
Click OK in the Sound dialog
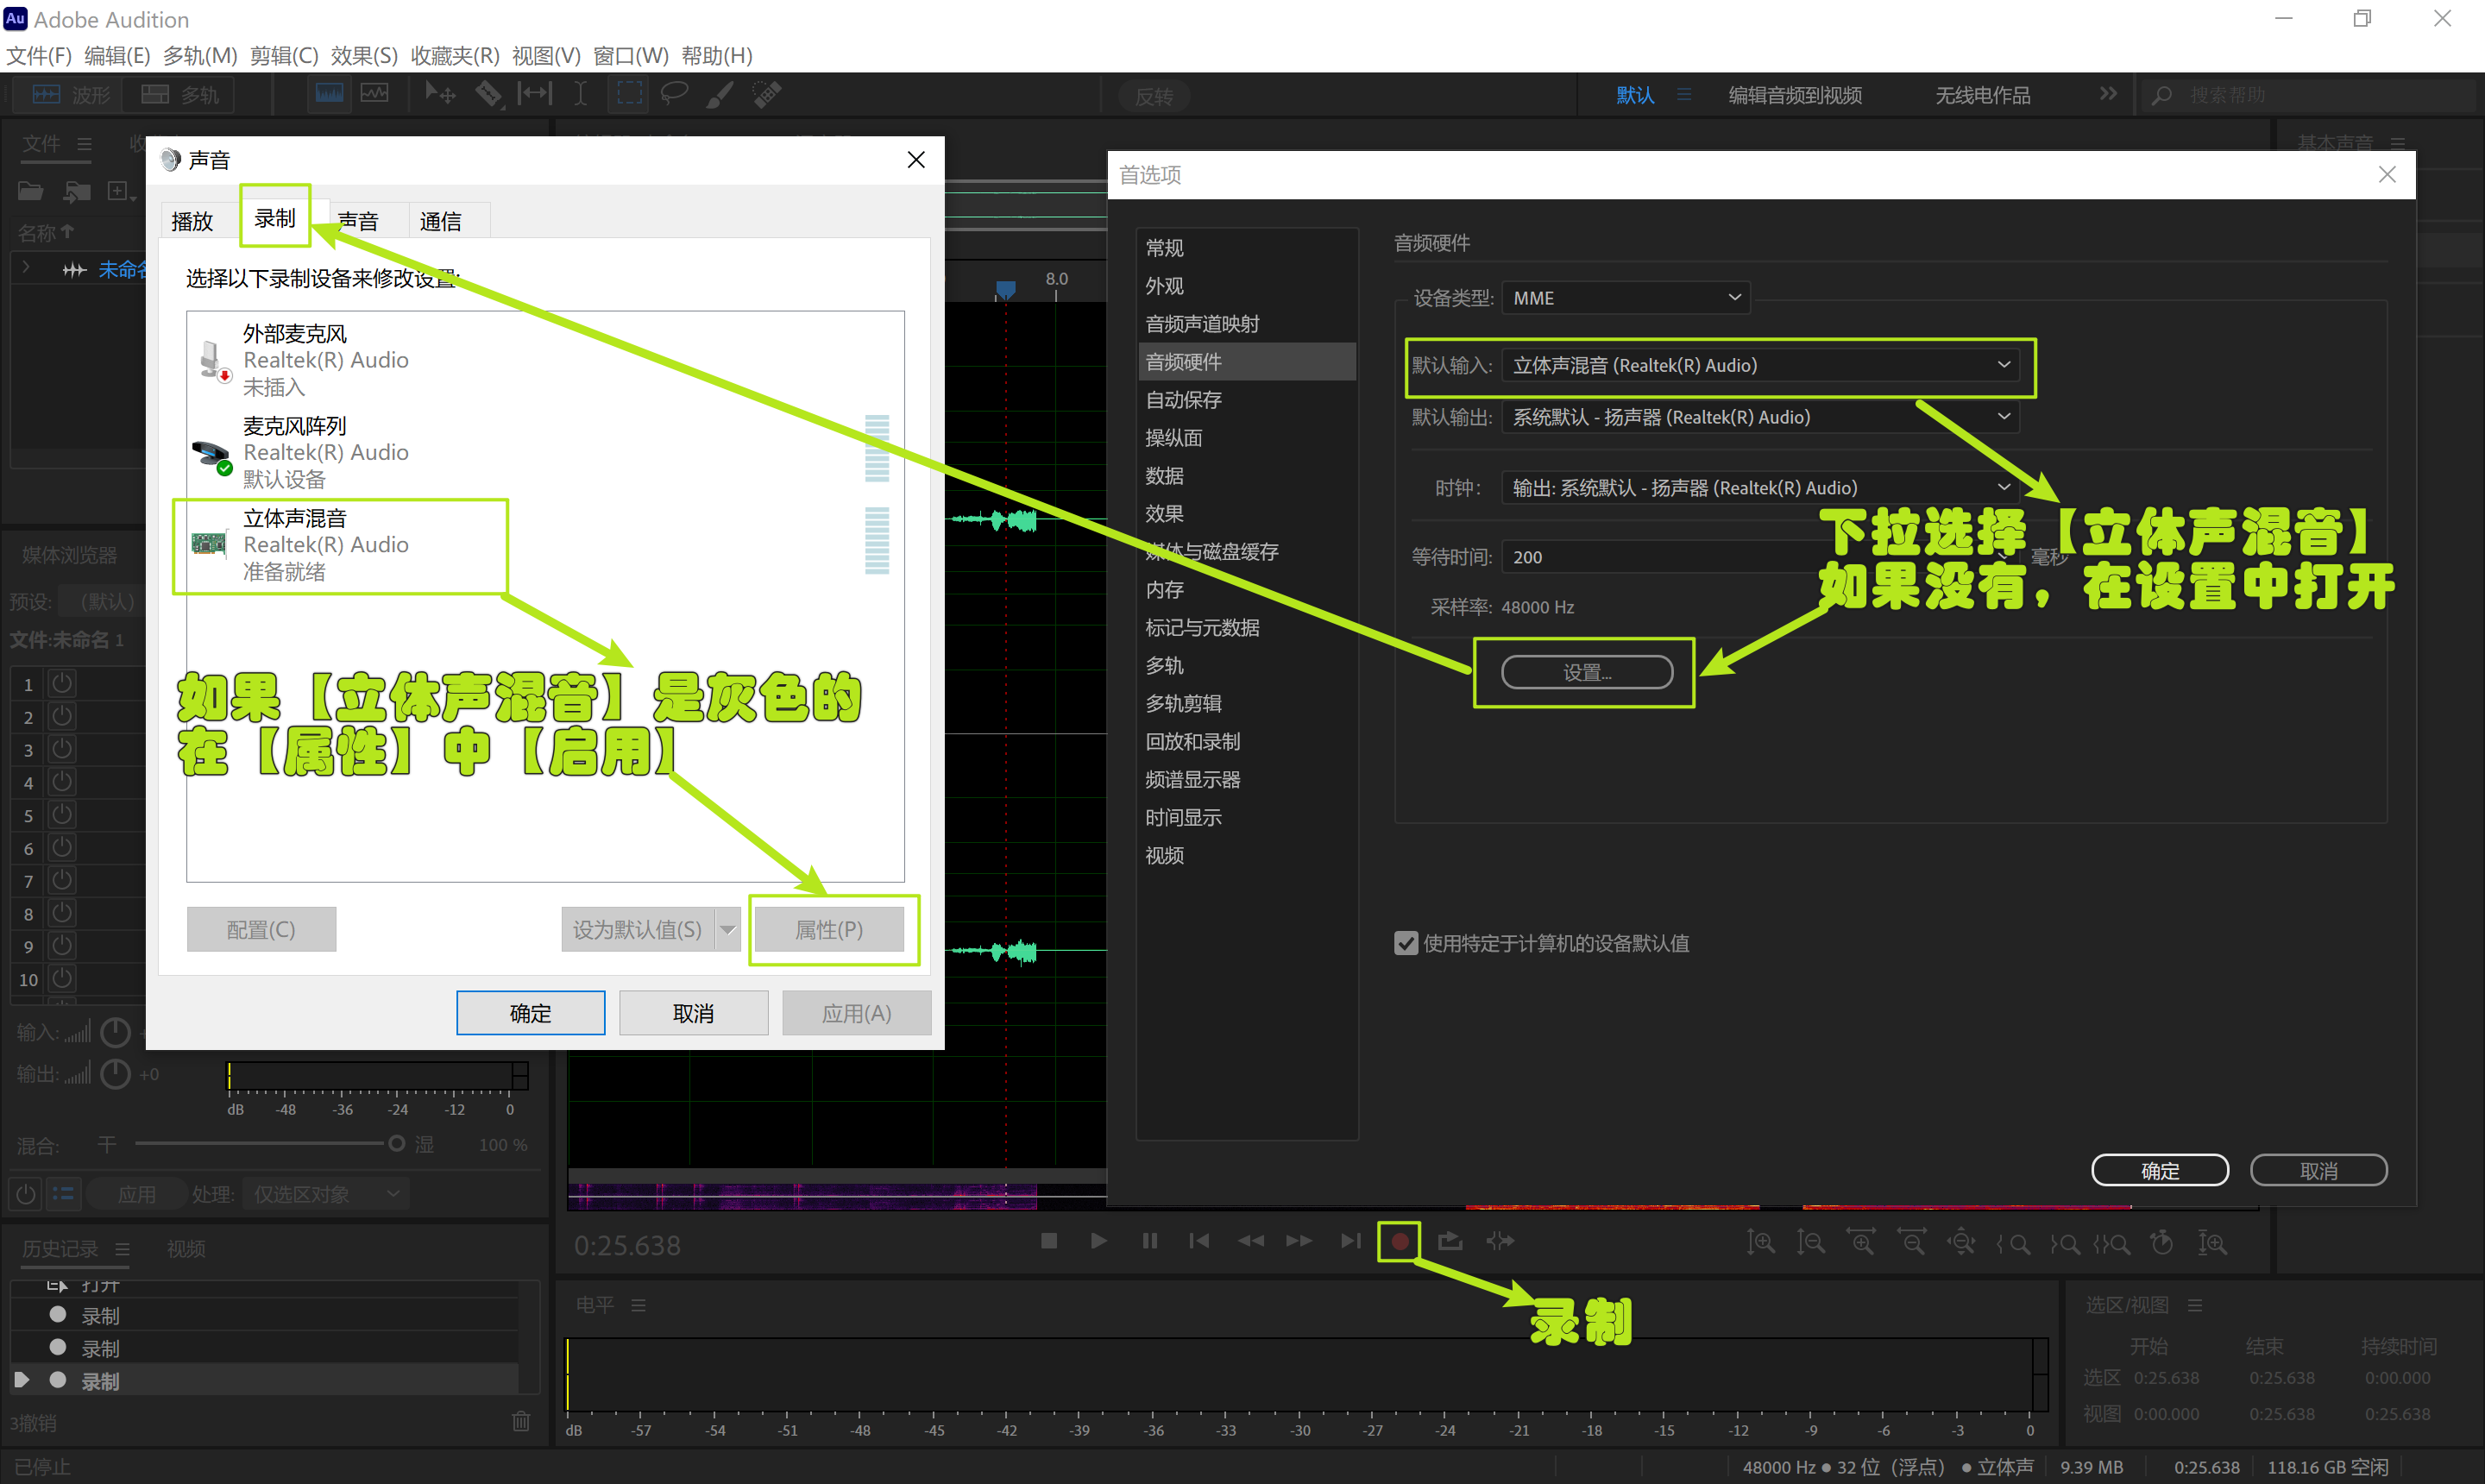tap(530, 1013)
